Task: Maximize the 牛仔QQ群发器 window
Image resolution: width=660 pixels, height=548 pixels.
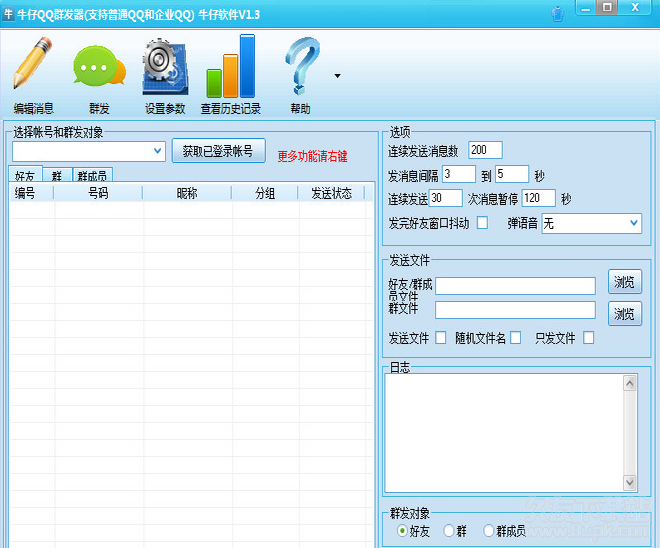Action: [607, 7]
